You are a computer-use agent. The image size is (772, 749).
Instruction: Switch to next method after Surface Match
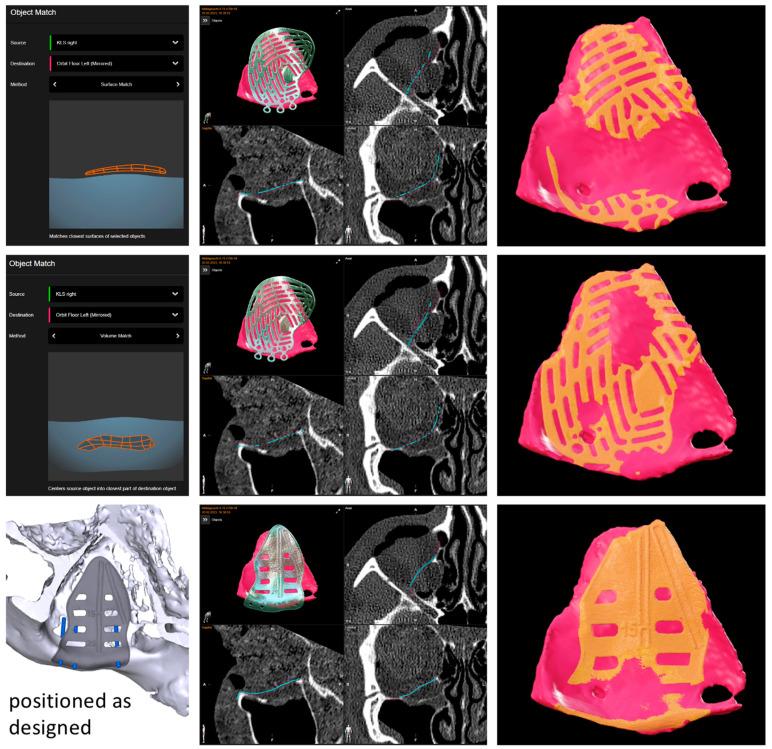[178, 84]
